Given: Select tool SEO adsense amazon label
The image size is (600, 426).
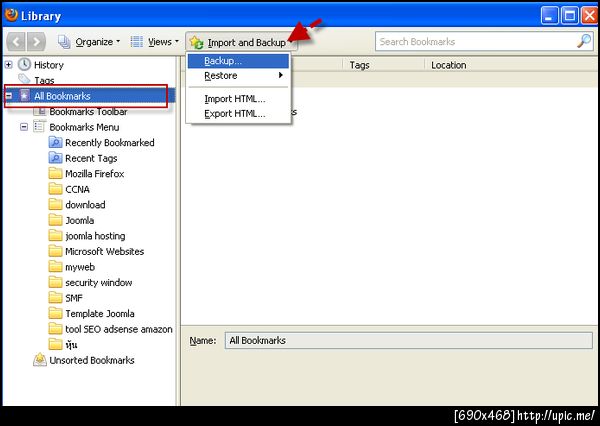Looking at the screenshot, I should click(x=119, y=329).
